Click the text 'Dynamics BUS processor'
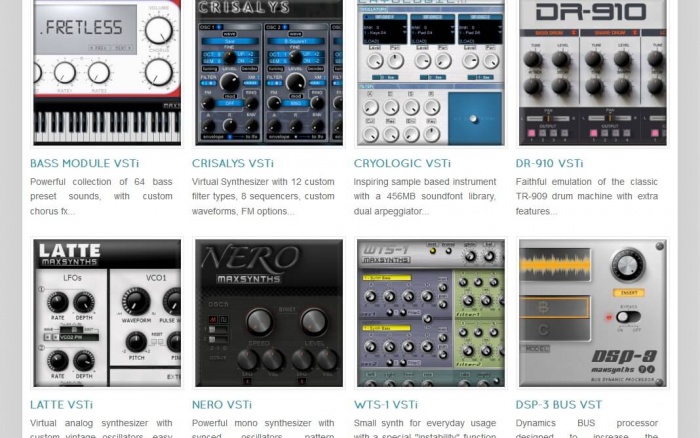 tap(587, 423)
